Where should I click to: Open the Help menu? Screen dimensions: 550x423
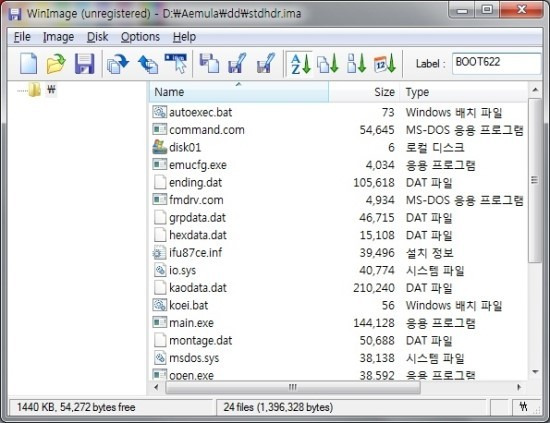(x=184, y=37)
